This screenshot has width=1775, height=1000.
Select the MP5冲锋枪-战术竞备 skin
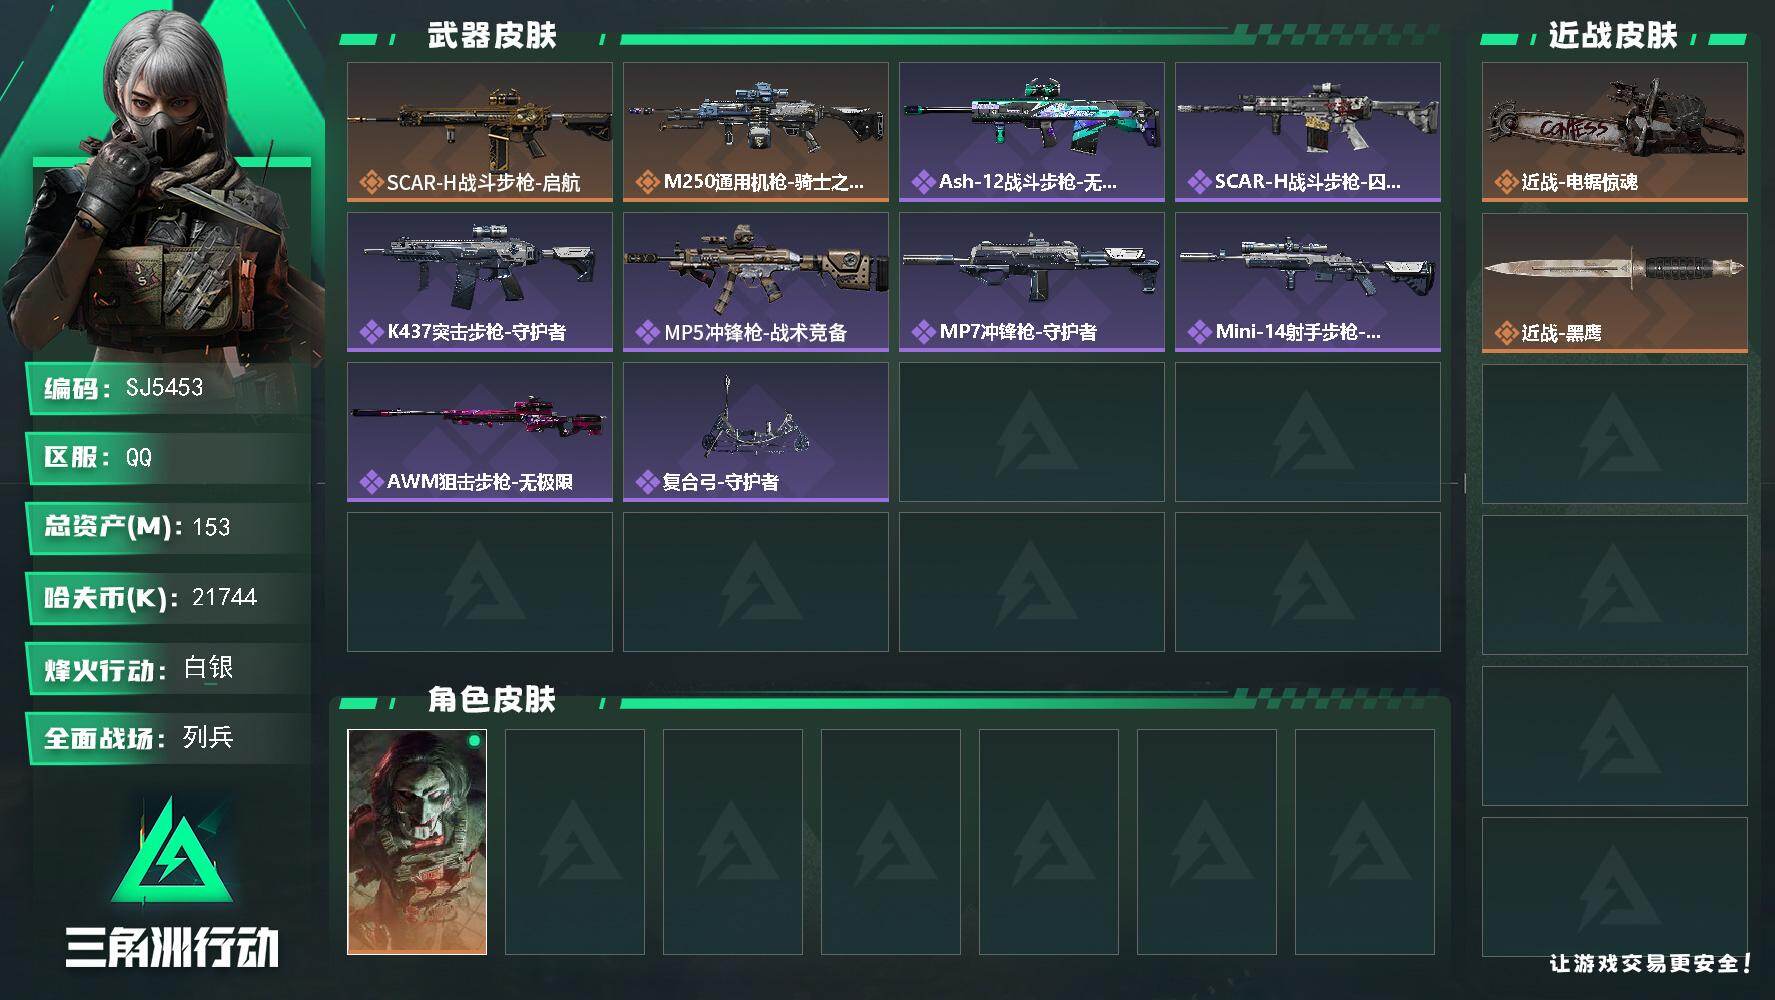(756, 282)
